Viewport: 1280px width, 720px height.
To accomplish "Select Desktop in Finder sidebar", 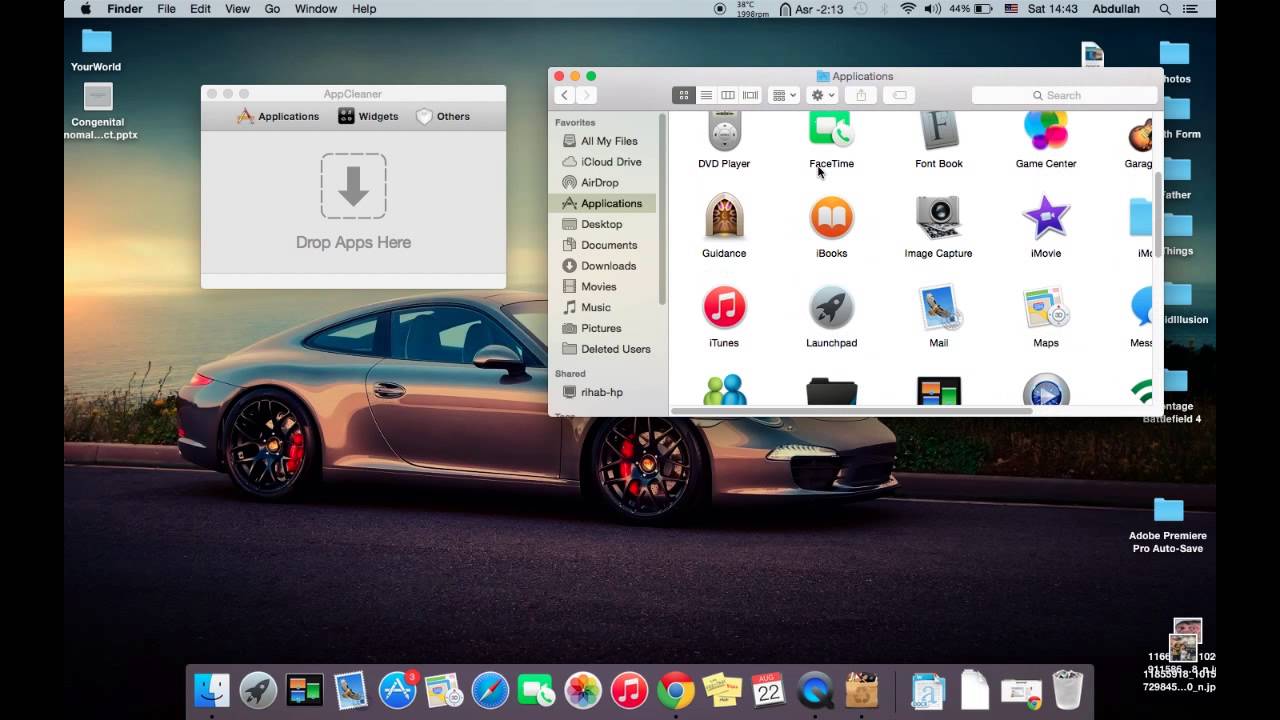I will pyautogui.click(x=604, y=224).
